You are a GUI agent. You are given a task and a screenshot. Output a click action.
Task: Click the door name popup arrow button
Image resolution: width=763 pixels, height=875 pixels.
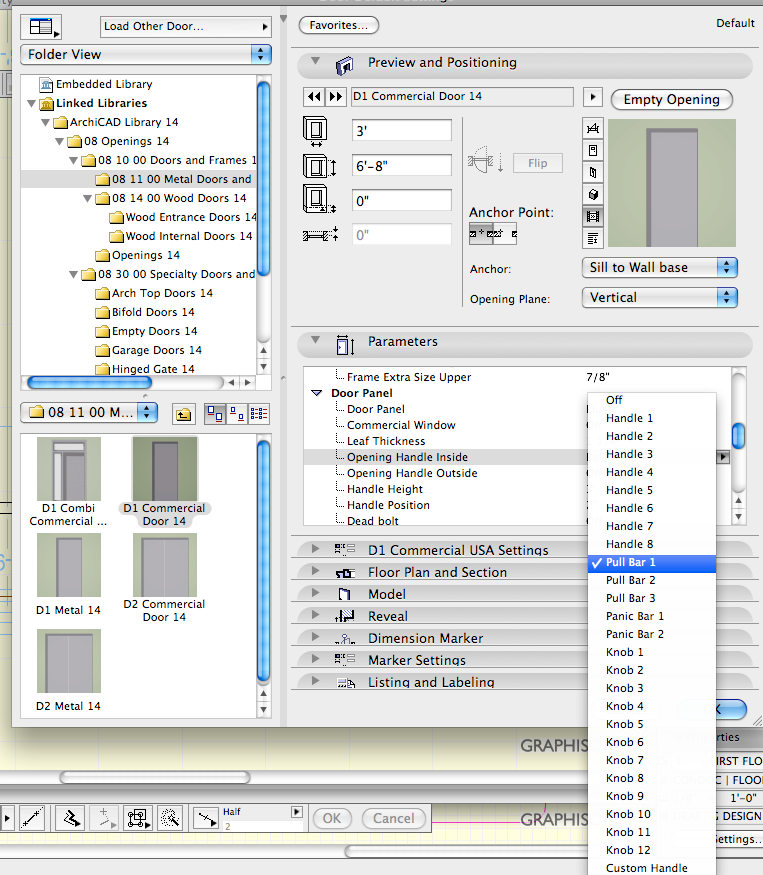coord(593,97)
